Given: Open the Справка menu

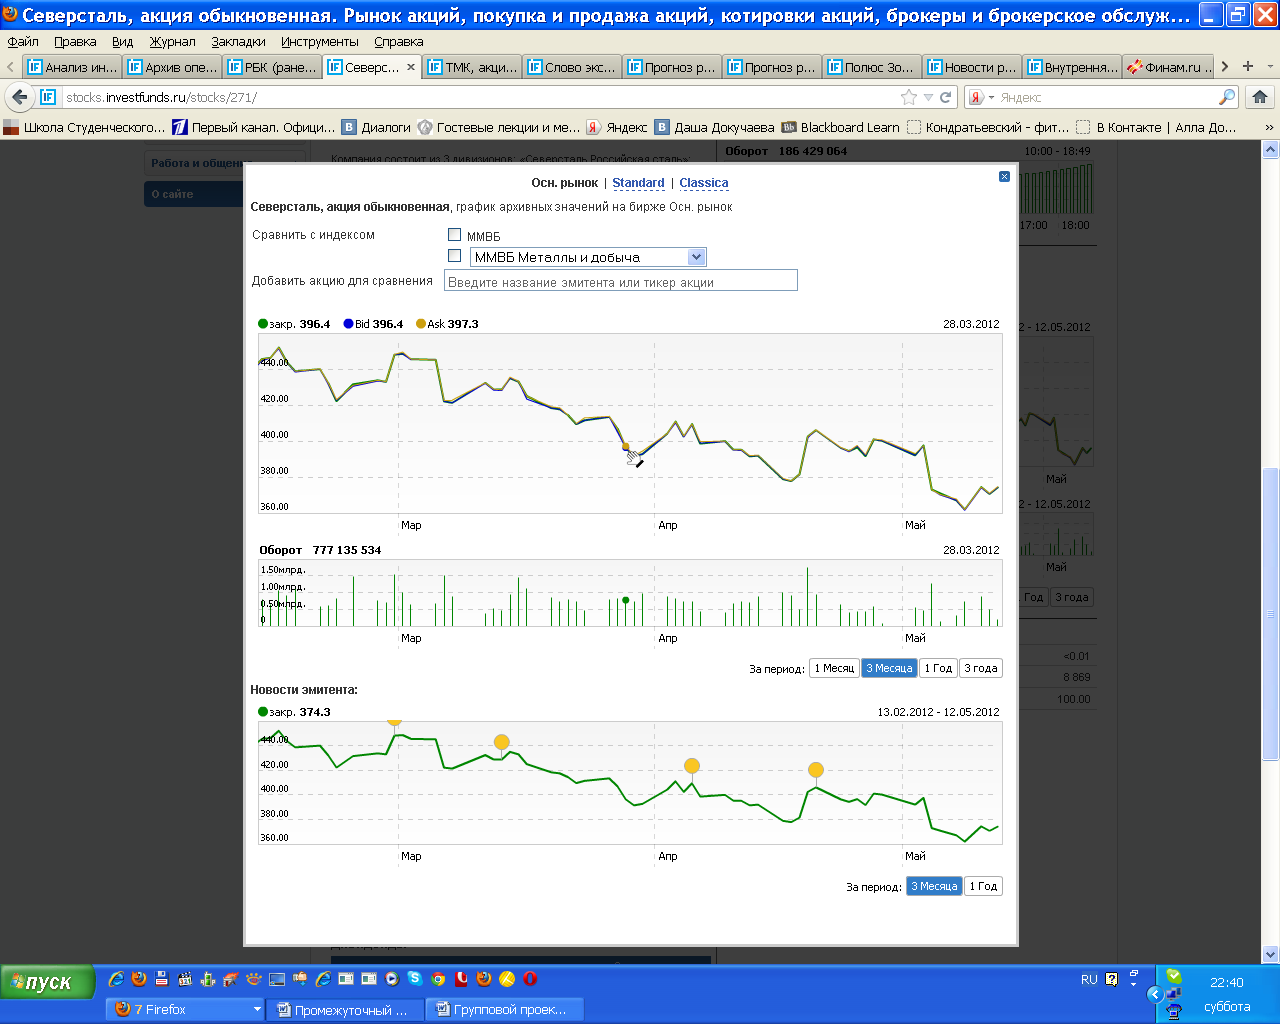Looking at the screenshot, I should (x=398, y=42).
